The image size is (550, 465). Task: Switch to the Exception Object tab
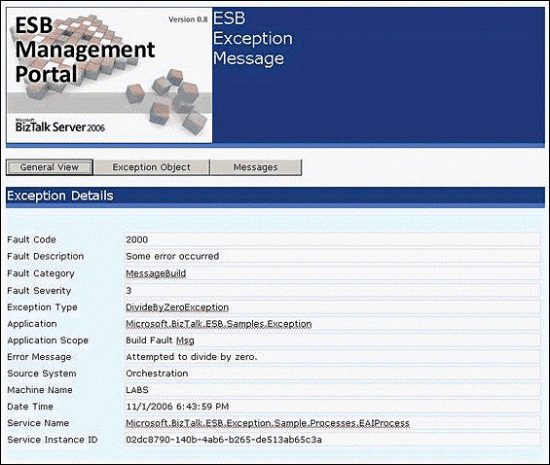point(152,167)
